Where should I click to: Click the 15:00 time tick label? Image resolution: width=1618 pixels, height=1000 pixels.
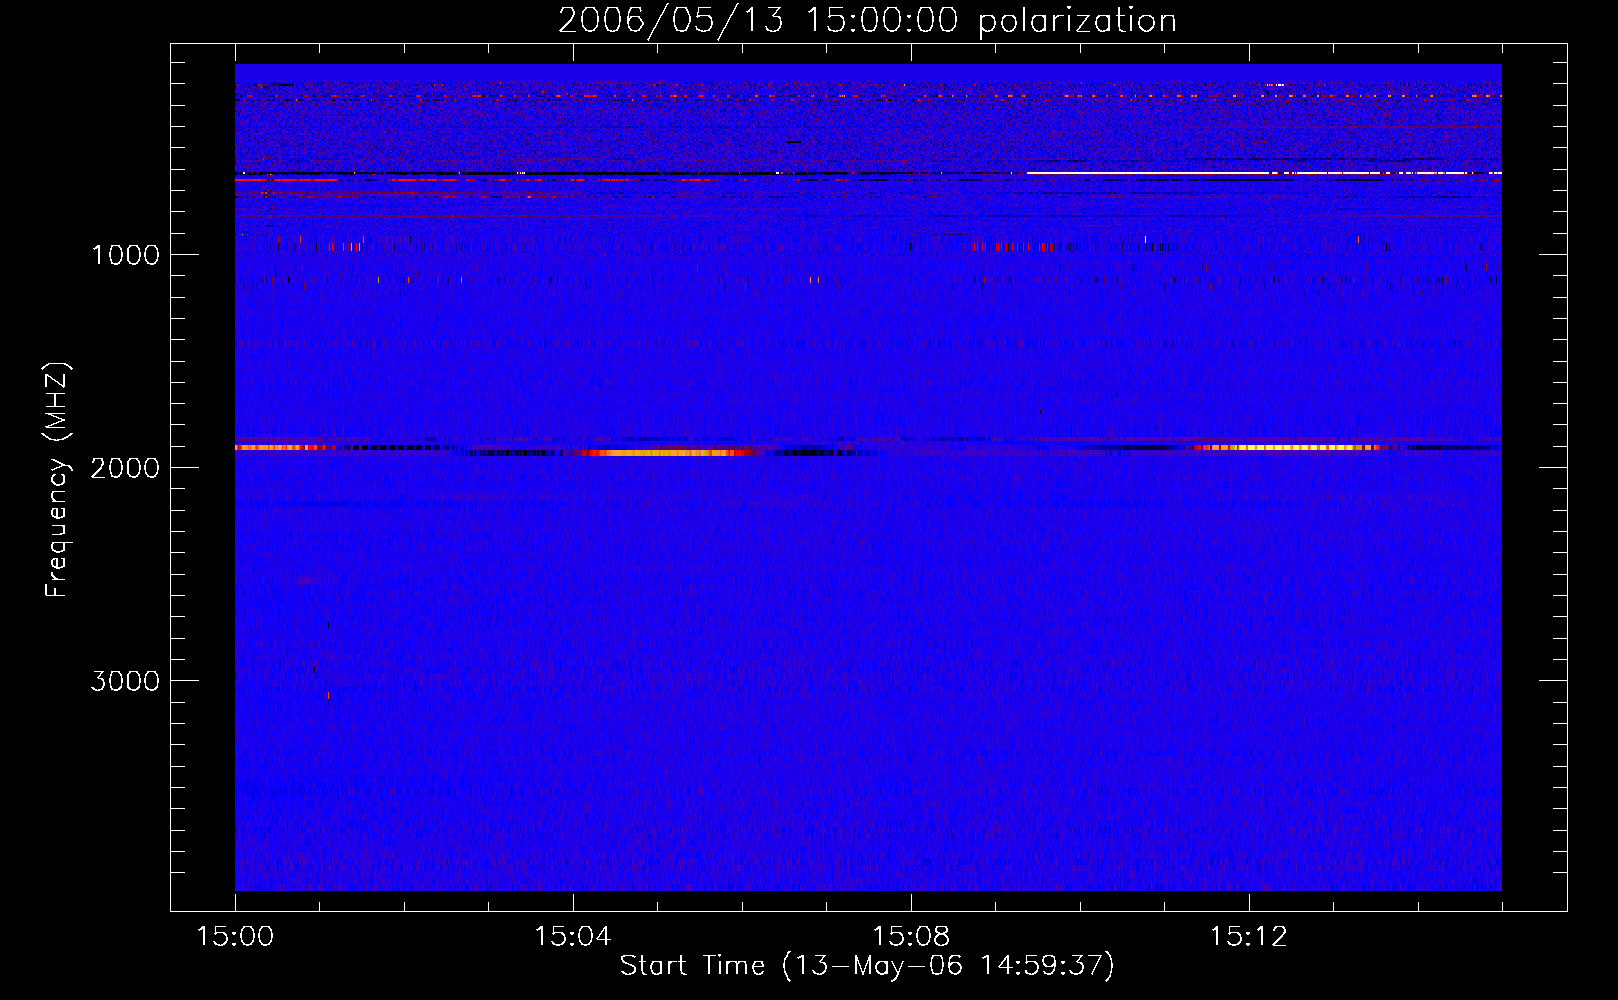235,937
